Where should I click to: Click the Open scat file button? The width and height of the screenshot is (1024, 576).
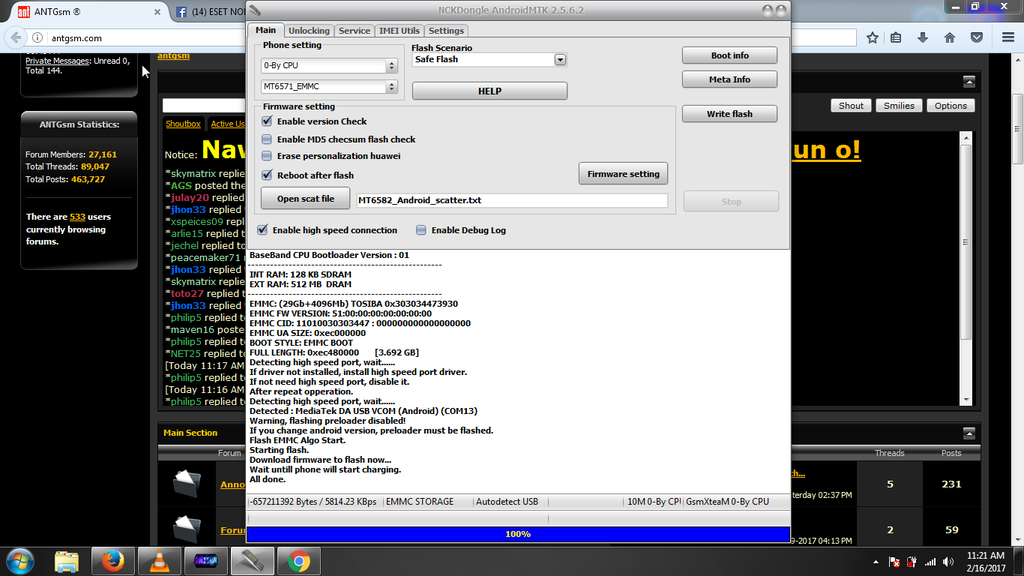click(305, 199)
